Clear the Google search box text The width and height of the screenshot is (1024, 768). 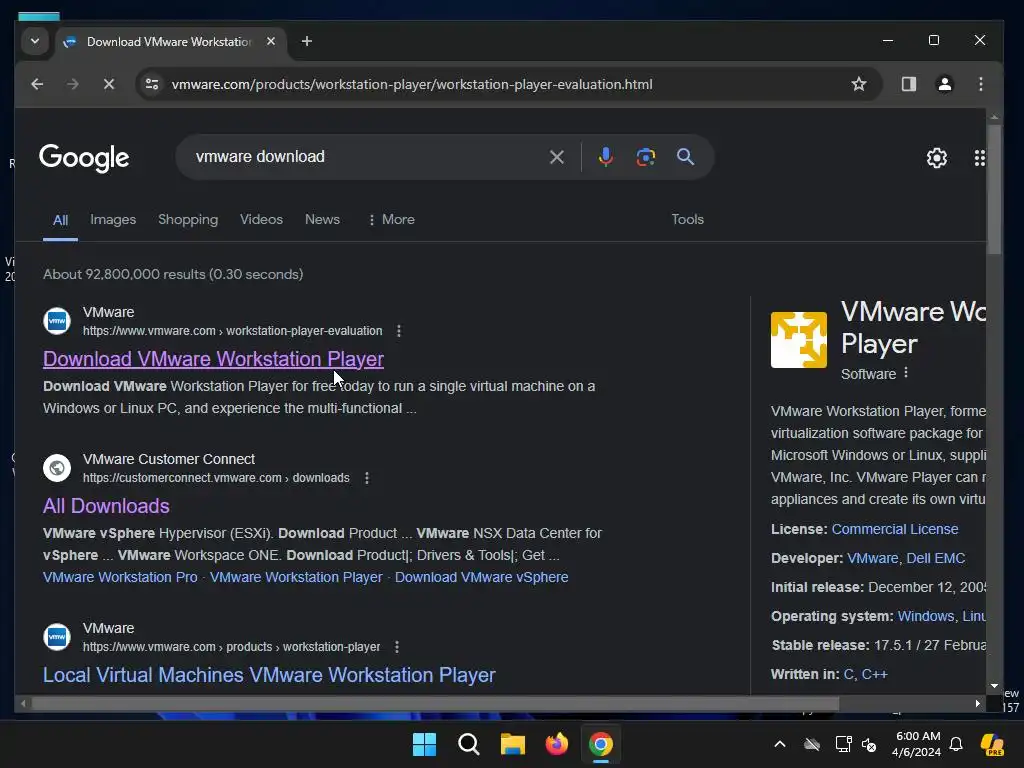tap(556, 157)
